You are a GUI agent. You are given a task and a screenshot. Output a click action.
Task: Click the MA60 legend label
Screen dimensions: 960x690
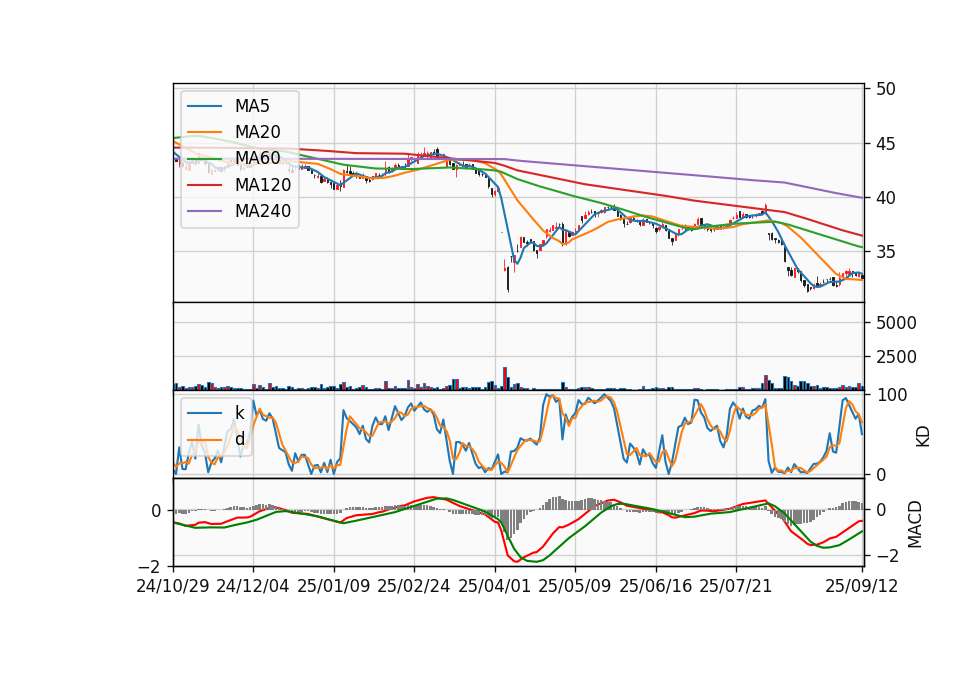(257, 158)
